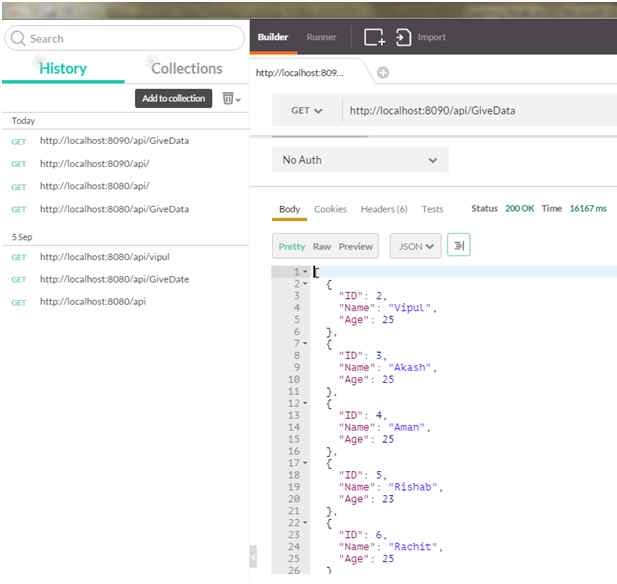Click the search magnifier icon

click(x=18, y=38)
